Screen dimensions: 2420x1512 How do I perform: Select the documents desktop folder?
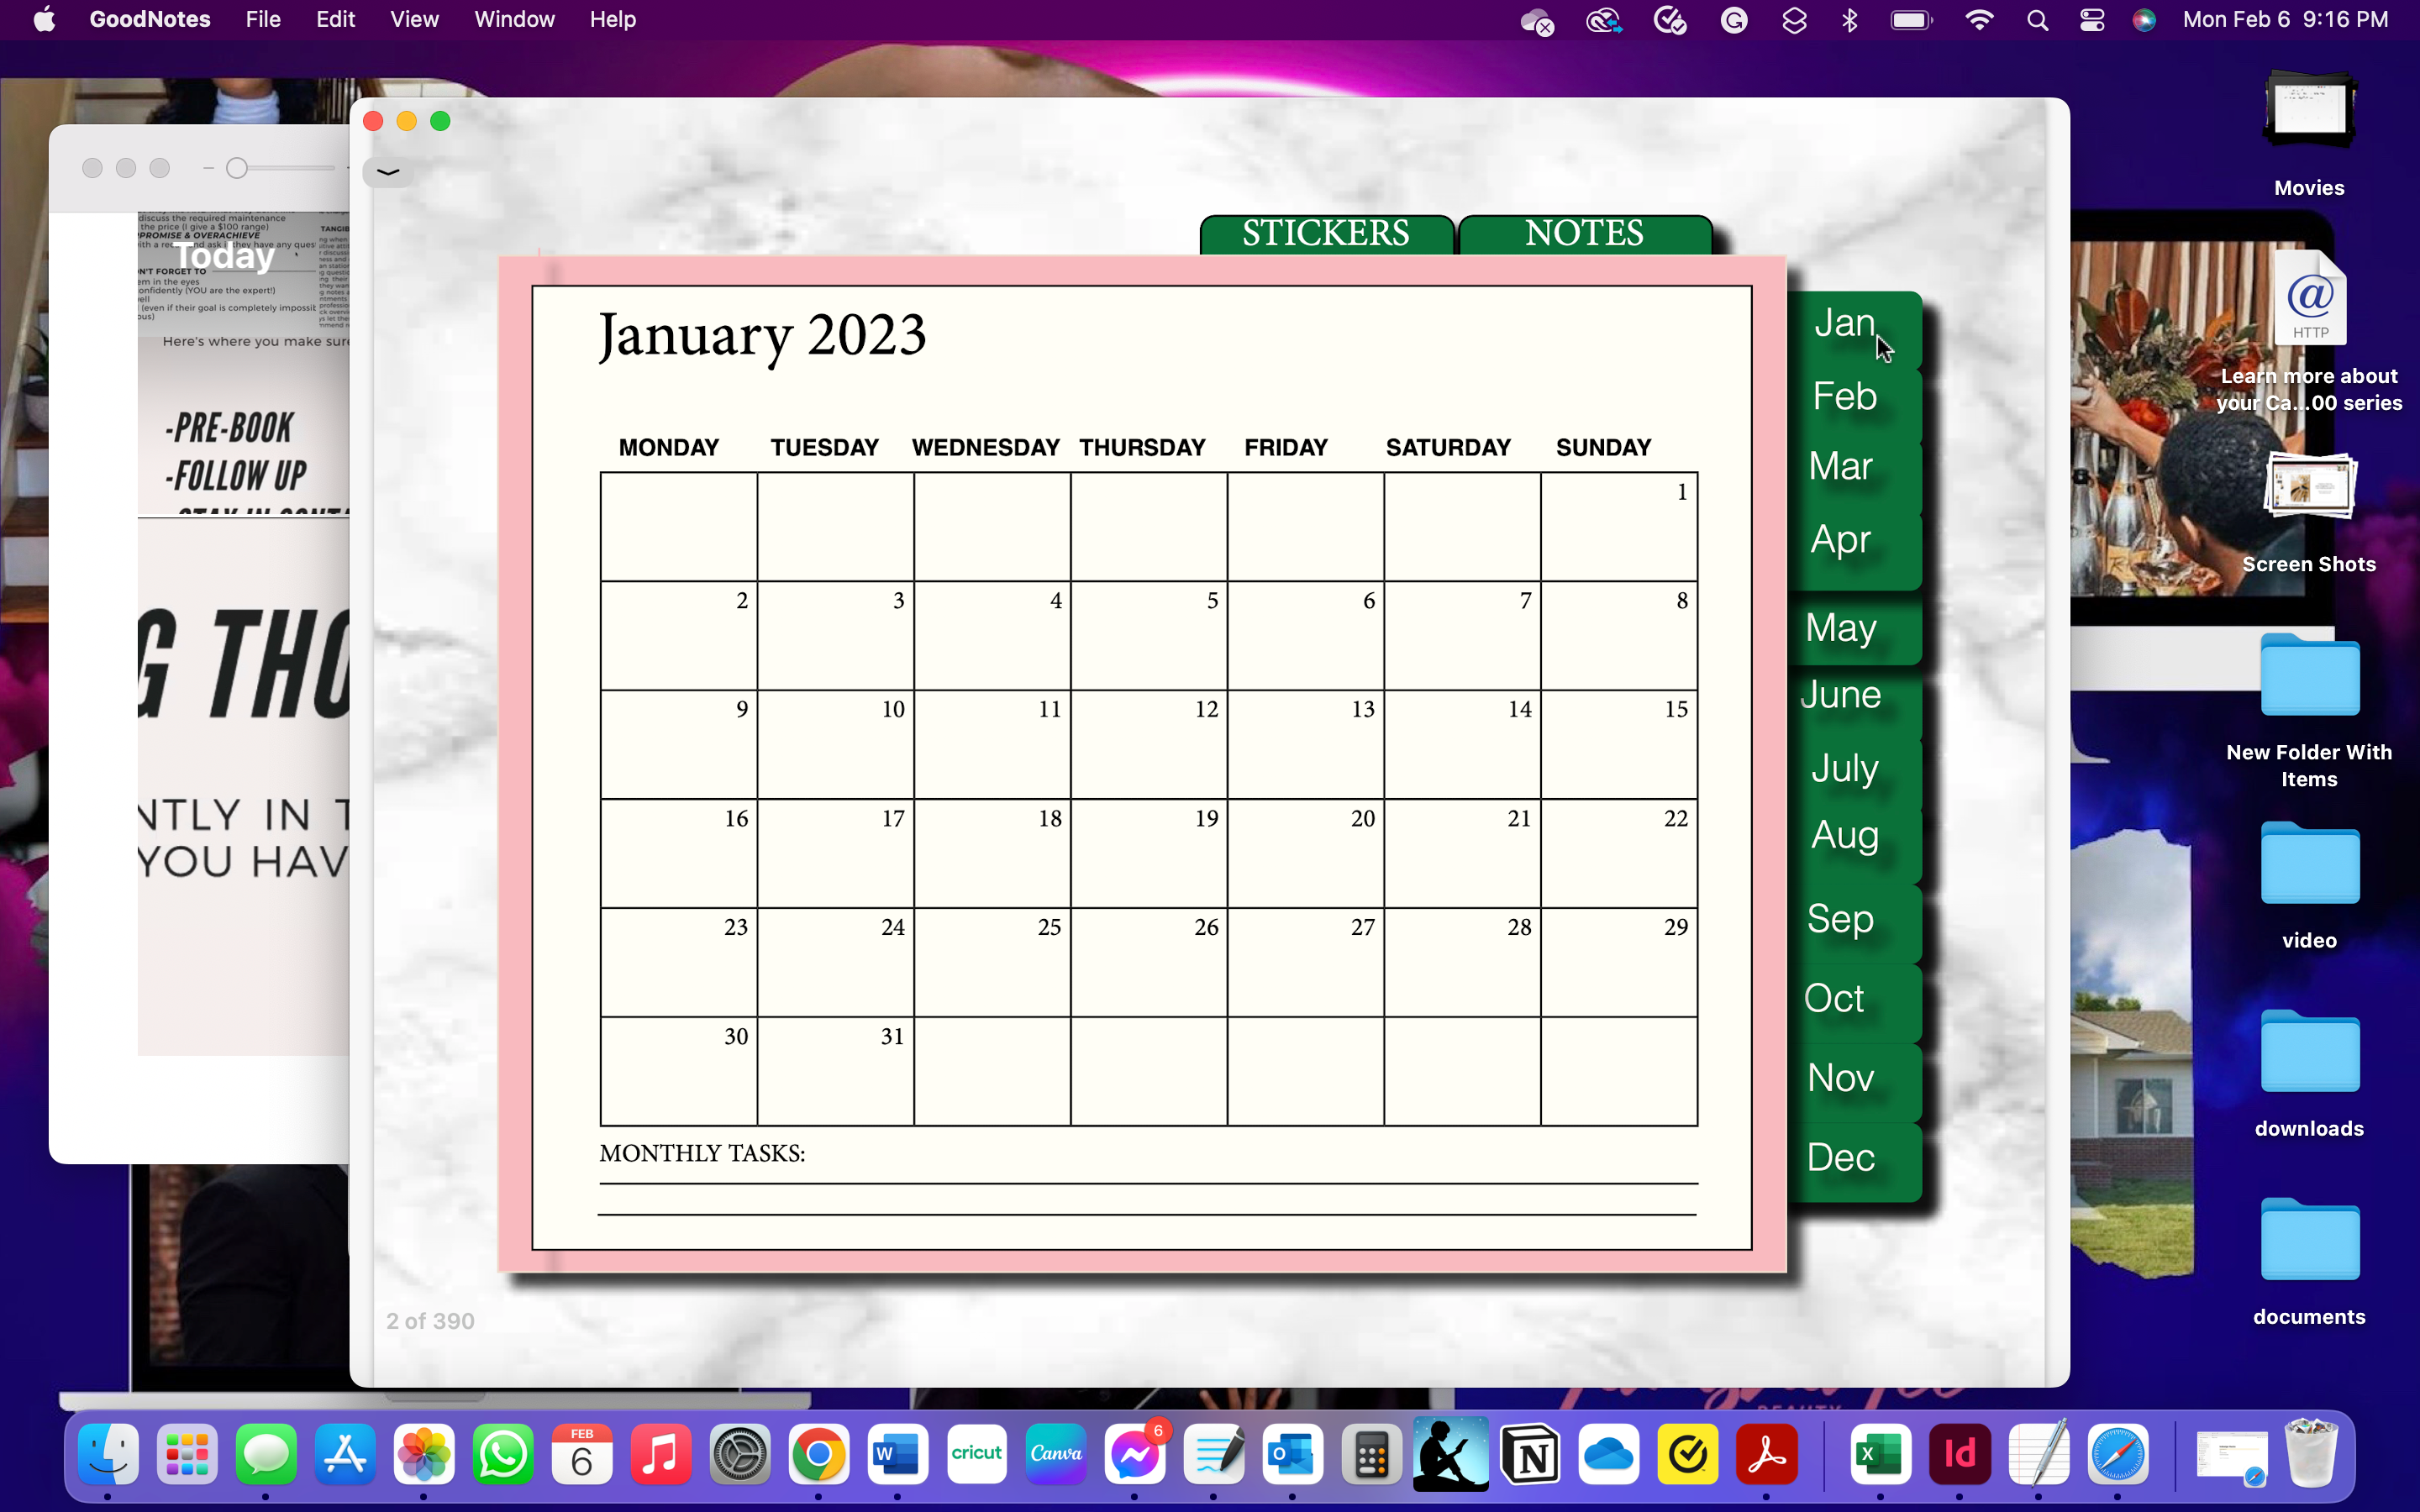pyautogui.click(x=2309, y=1263)
